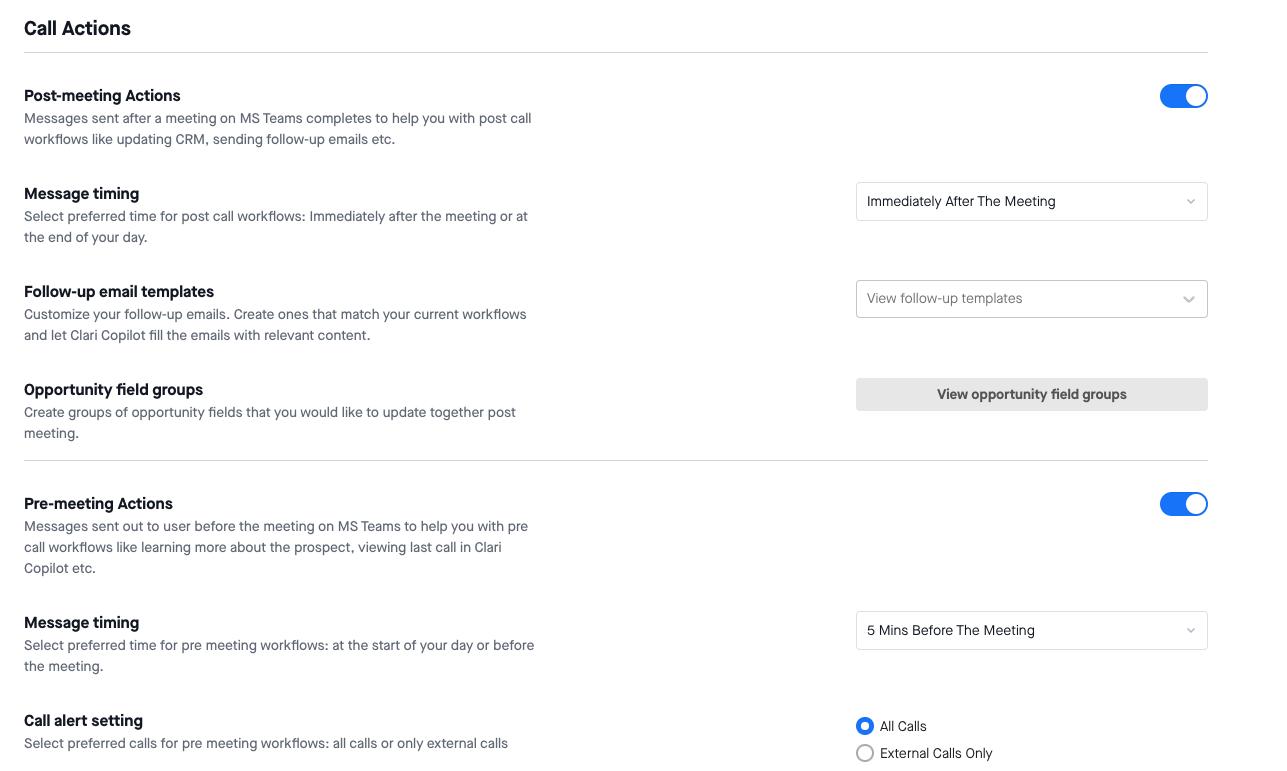This screenshot has width=1287, height=771.
Task: Click the Follow-up email templates label
Action: [118, 291]
